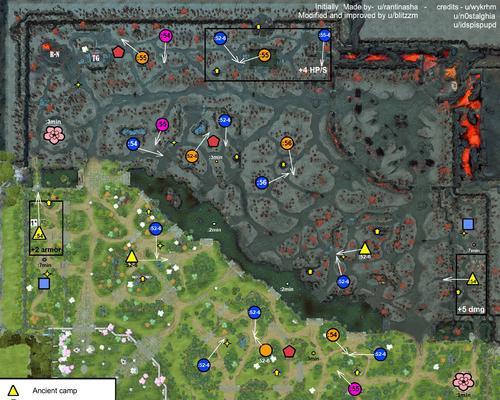The height and width of the screenshot is (400, 500).
Task: Select the blue :55-4 circle marker
Action: click(324, 35)
